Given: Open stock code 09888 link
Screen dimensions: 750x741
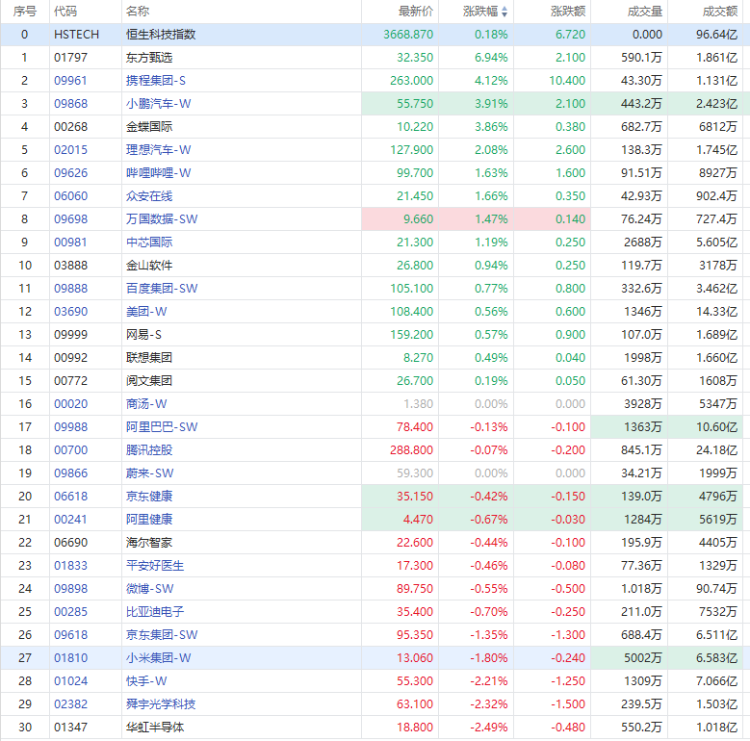Looking at the screenshot, I should click(x=71, y=288).
